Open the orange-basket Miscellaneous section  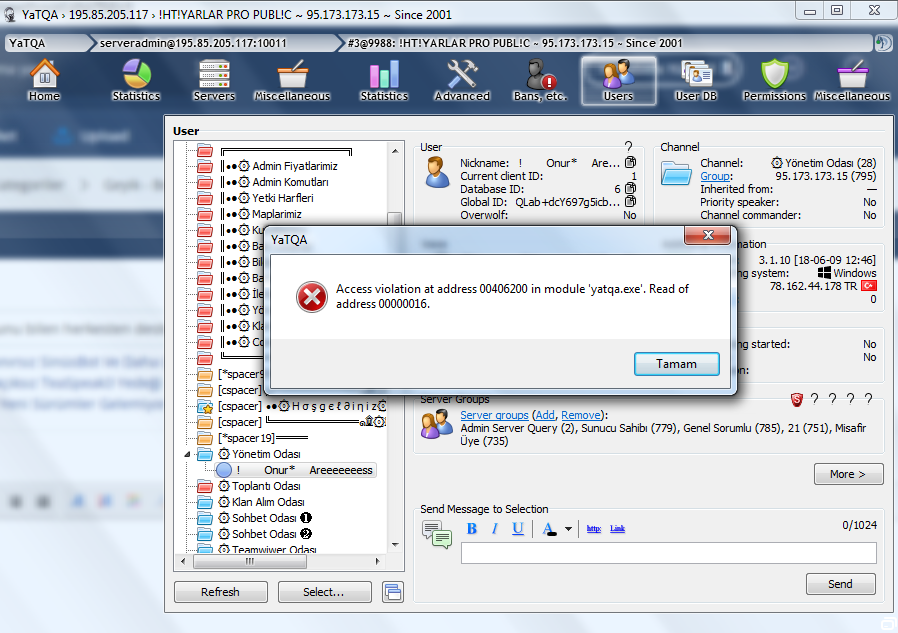click(292, 81)
